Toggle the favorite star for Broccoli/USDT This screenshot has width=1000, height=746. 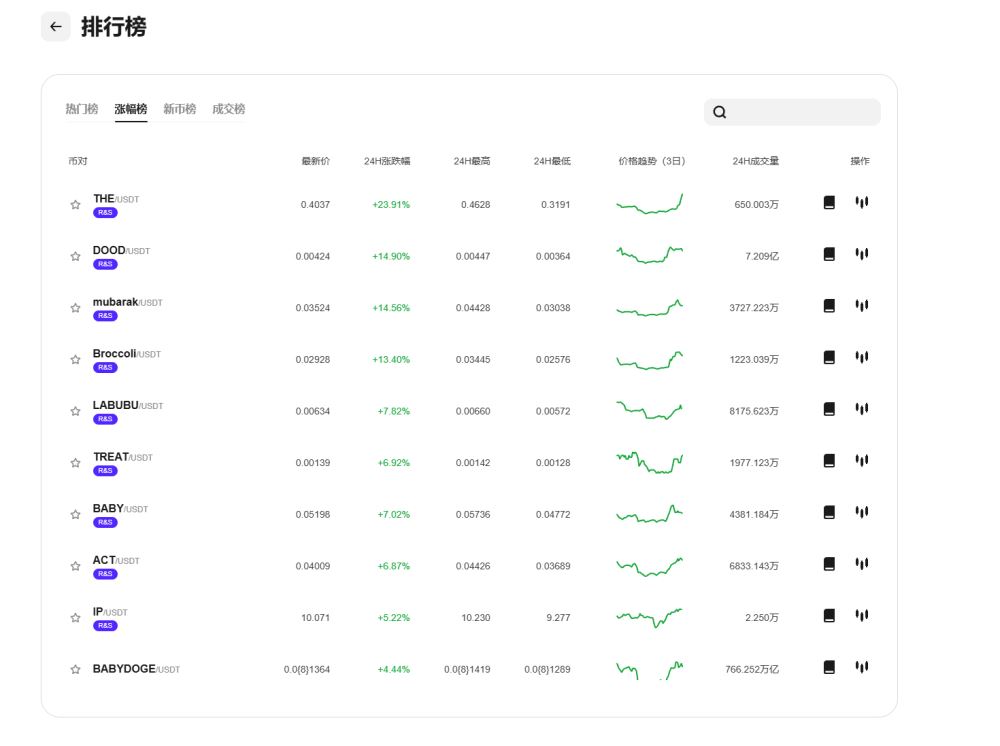(x=75, y=359)
